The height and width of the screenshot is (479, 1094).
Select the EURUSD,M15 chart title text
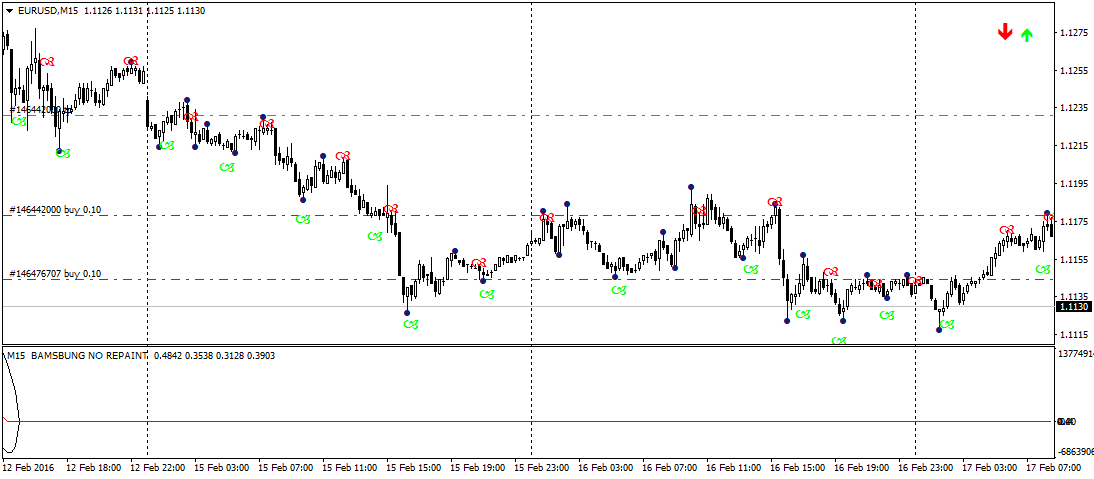pyautogui.click(x=47, y=10)
